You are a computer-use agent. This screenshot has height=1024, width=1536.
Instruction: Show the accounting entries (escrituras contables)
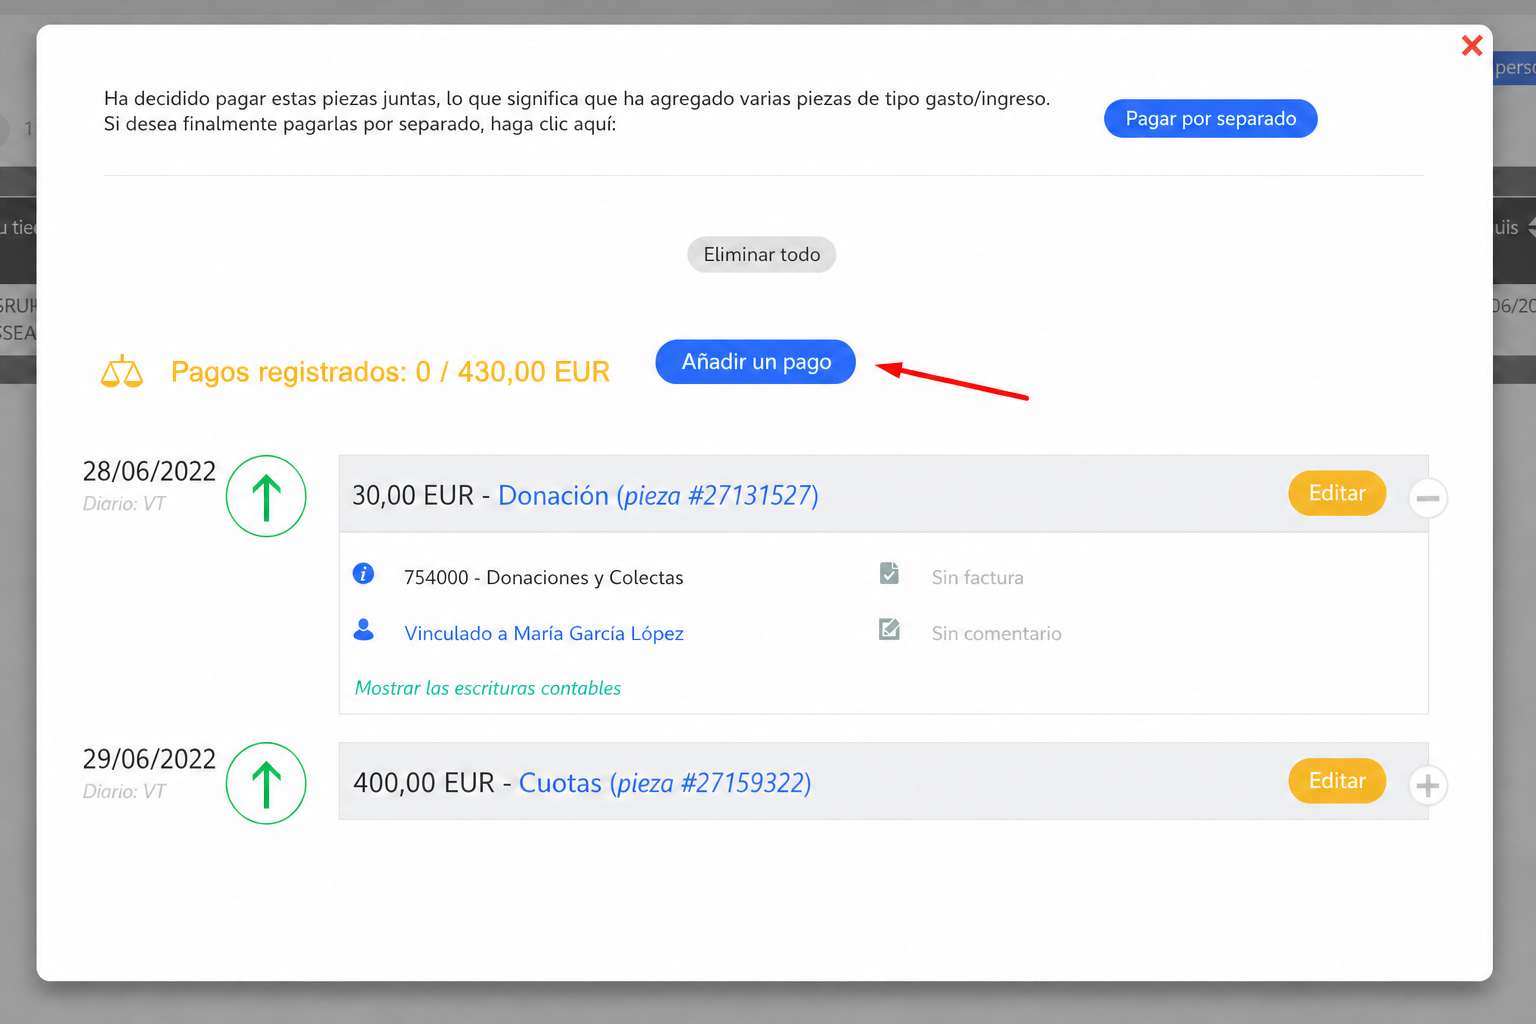coord(488,688)
